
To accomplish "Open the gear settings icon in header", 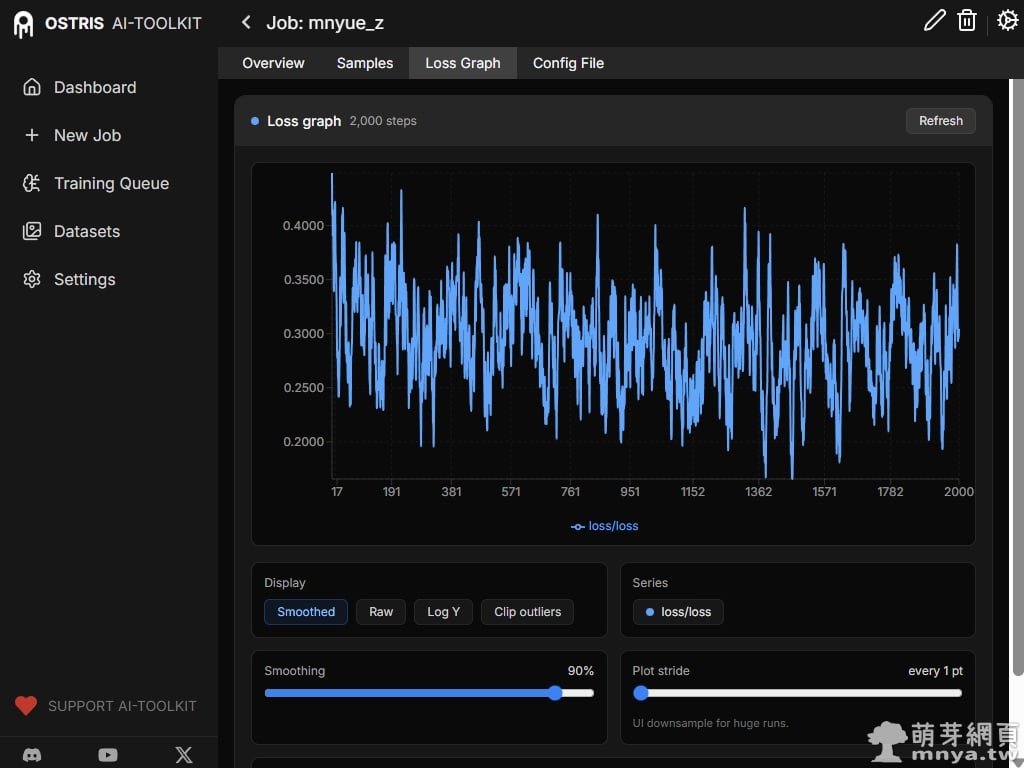I will pyautogui.click(x=1007, y=21).
